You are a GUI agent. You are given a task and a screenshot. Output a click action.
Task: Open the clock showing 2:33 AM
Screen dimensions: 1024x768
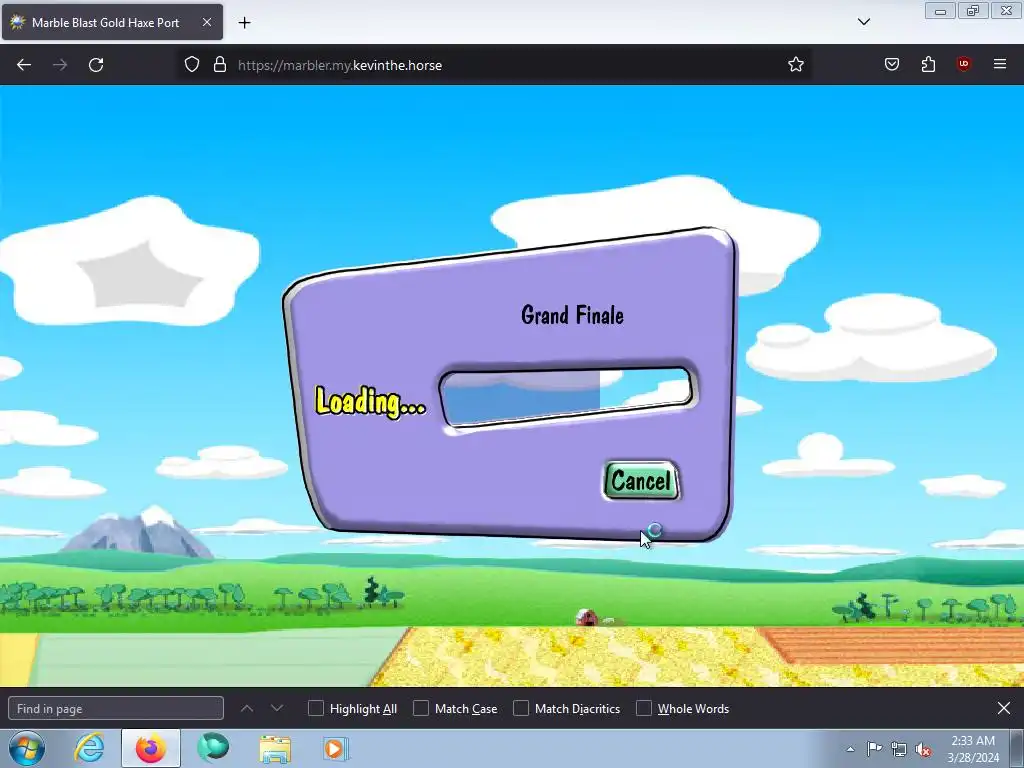click(973, 748)
